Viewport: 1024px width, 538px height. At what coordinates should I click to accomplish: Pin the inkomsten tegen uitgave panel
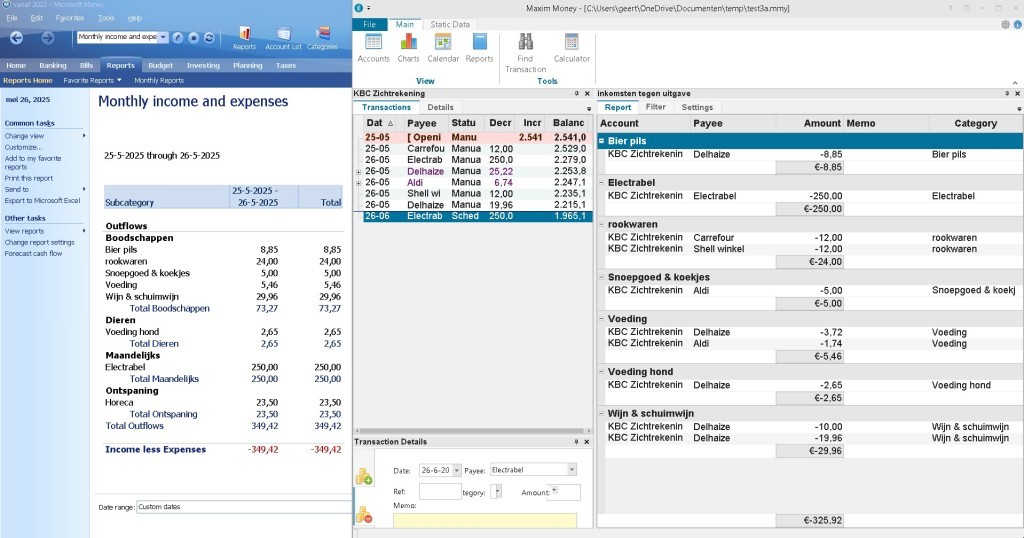click(1006, 93)
